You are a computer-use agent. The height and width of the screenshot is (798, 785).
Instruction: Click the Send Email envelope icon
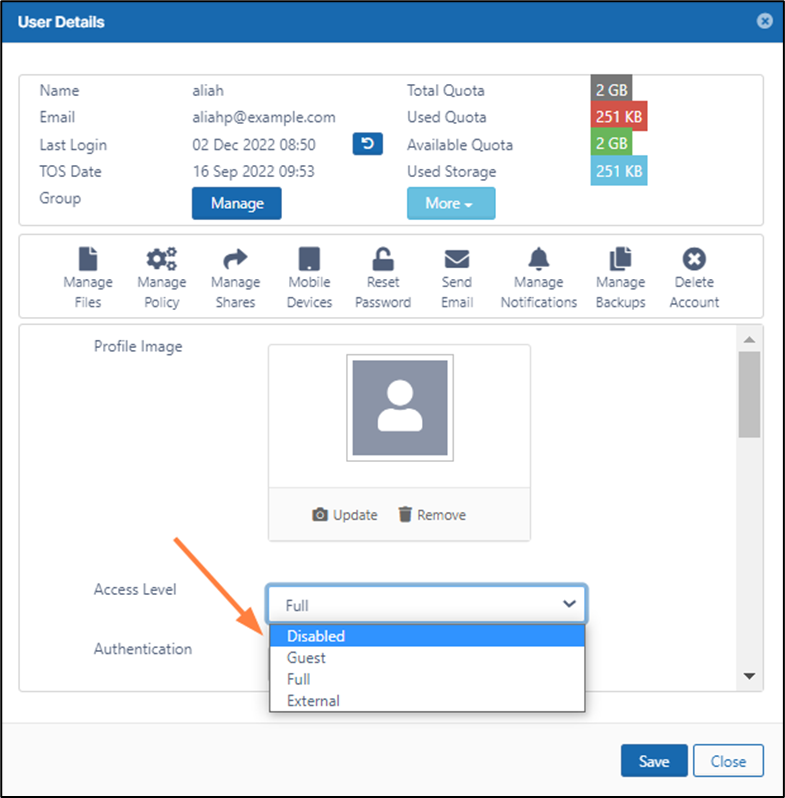point(457,259)
